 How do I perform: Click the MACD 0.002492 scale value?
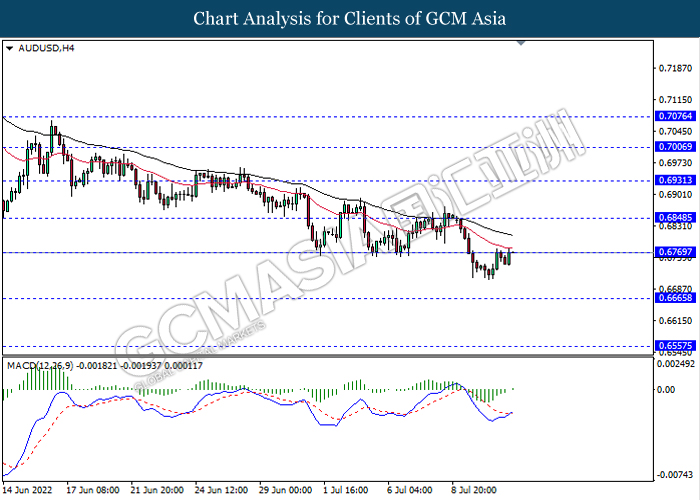pos(675,363)
